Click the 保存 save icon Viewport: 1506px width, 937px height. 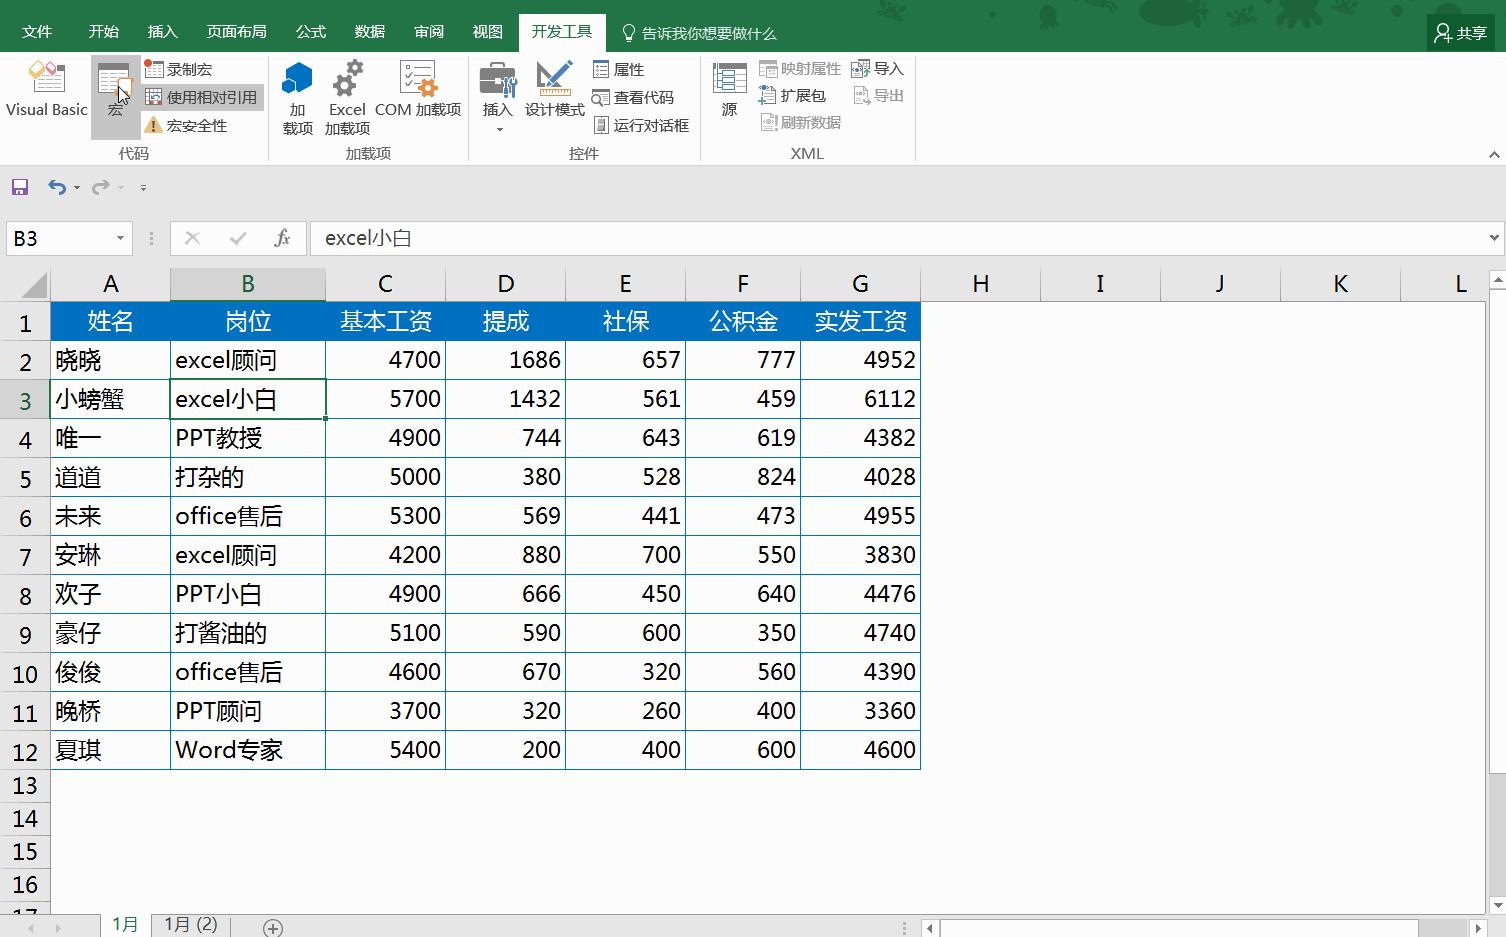(x=18, y=187)
